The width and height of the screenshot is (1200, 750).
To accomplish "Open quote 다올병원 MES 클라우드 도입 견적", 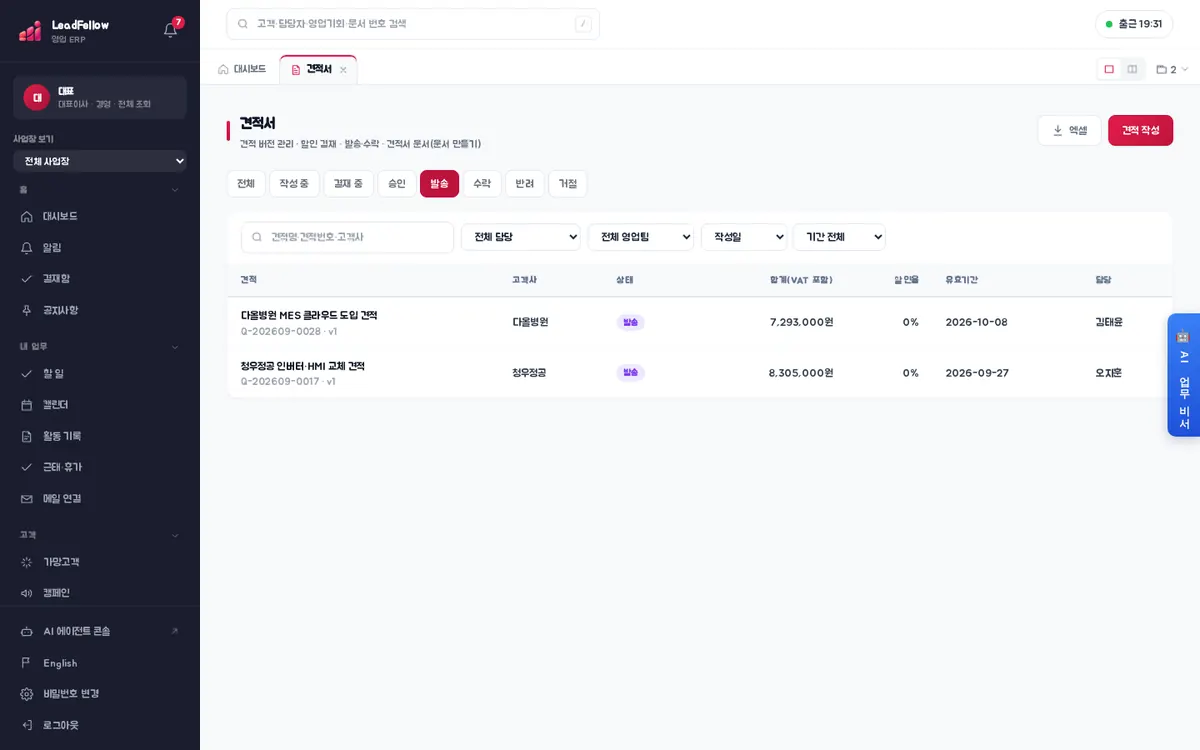I will (x=309, y=315).
